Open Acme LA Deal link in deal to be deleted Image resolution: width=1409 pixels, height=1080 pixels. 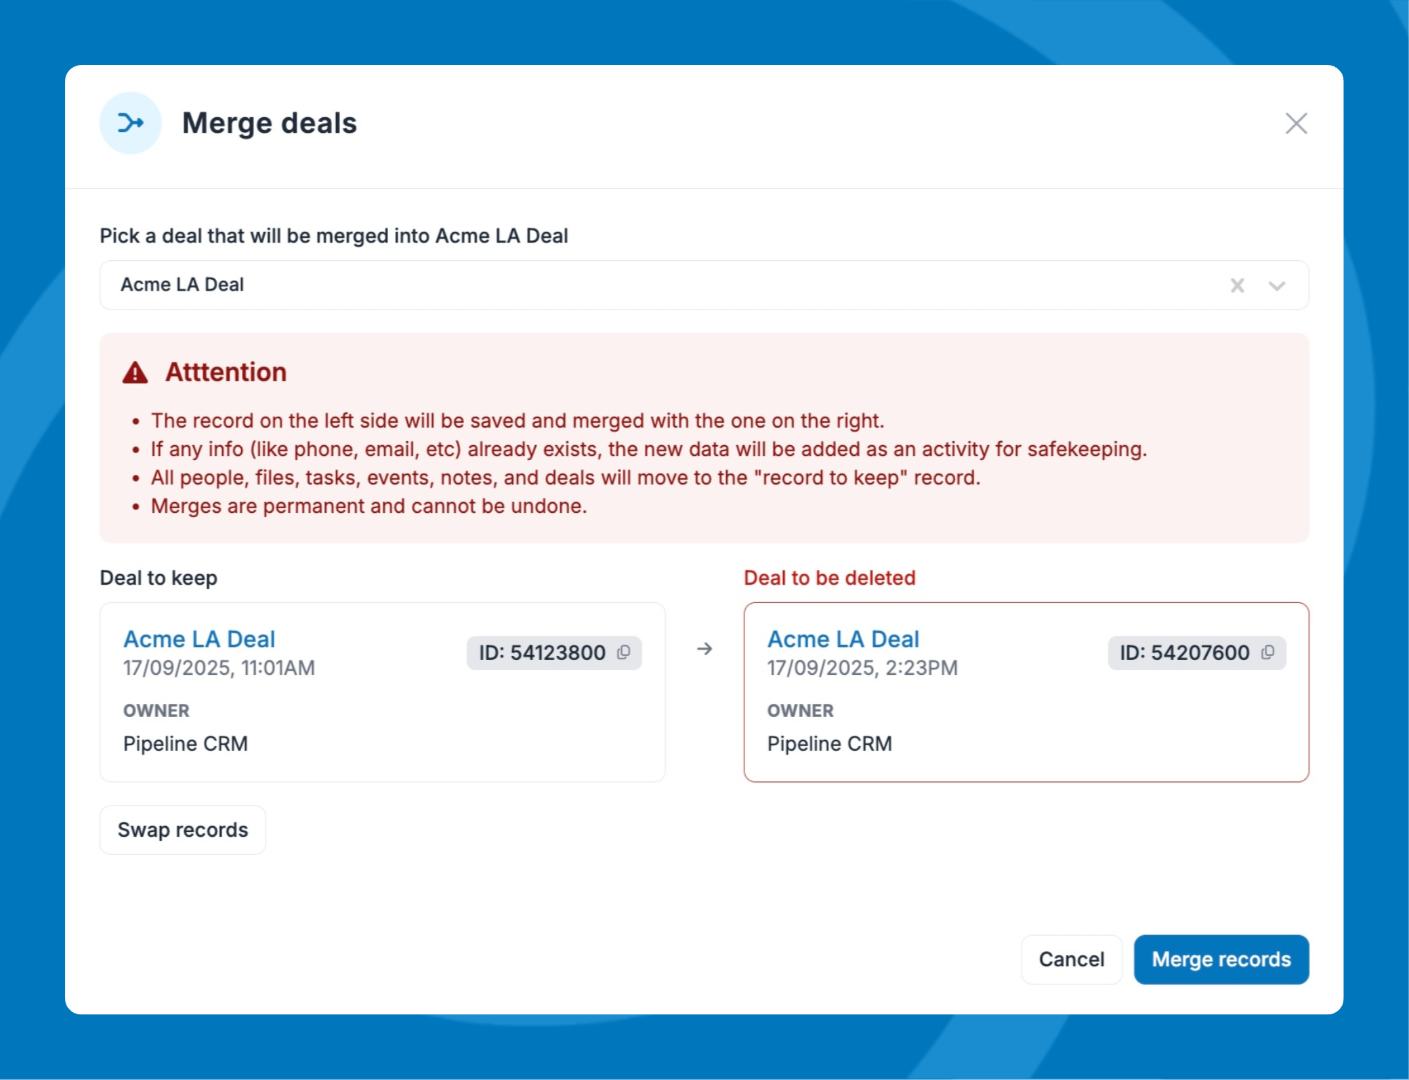pyautogui.click(x=843, y=639)
